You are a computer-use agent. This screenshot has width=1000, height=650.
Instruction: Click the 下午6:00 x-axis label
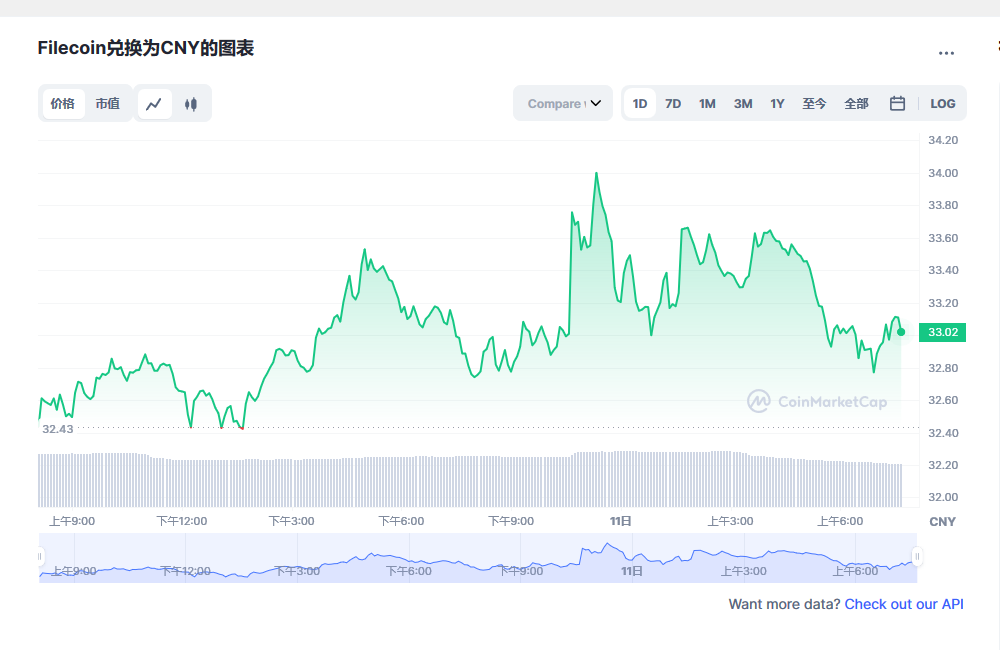401,521
